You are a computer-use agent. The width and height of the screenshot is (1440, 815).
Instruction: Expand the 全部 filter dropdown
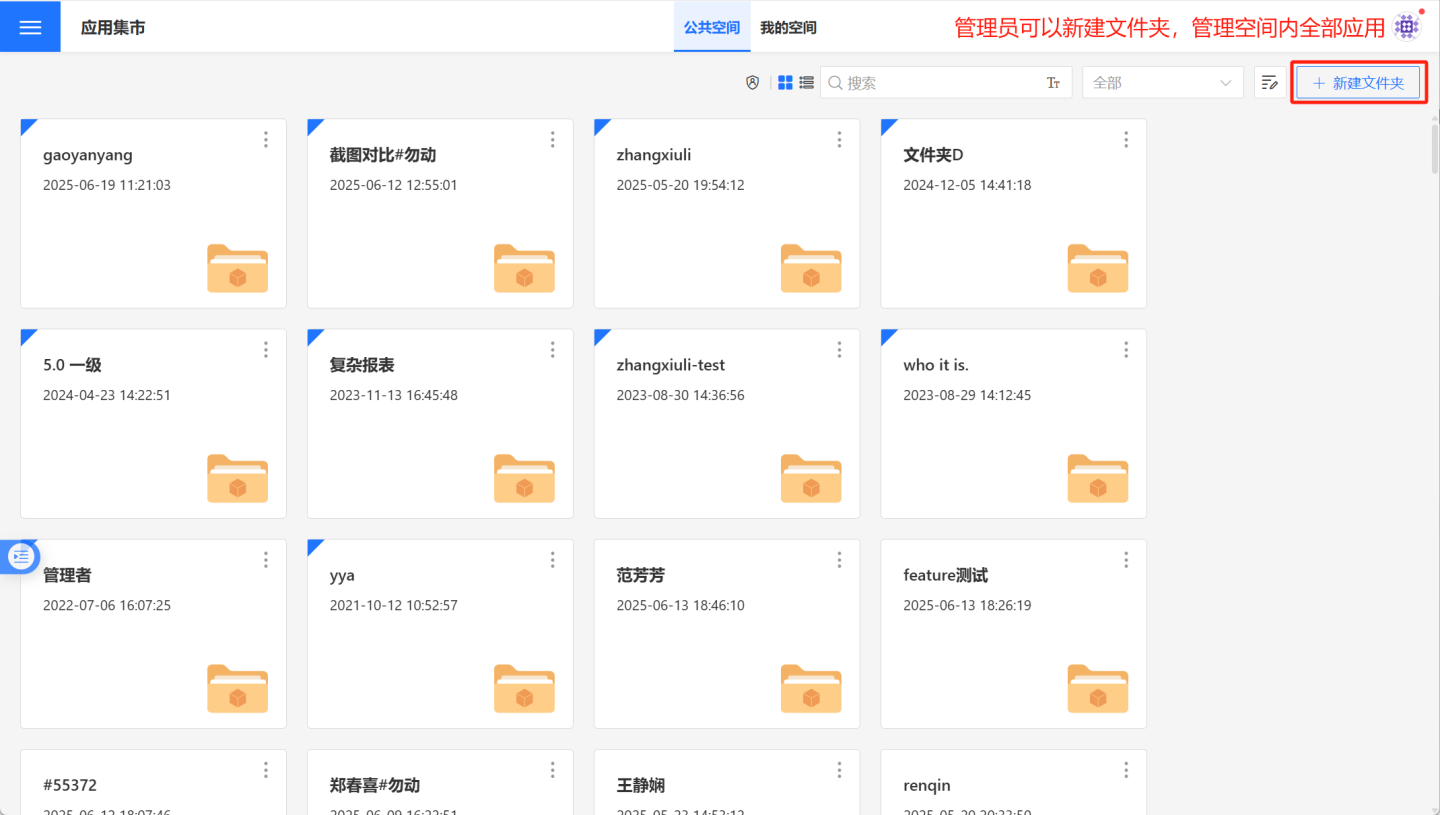[x=1162, y=83]
